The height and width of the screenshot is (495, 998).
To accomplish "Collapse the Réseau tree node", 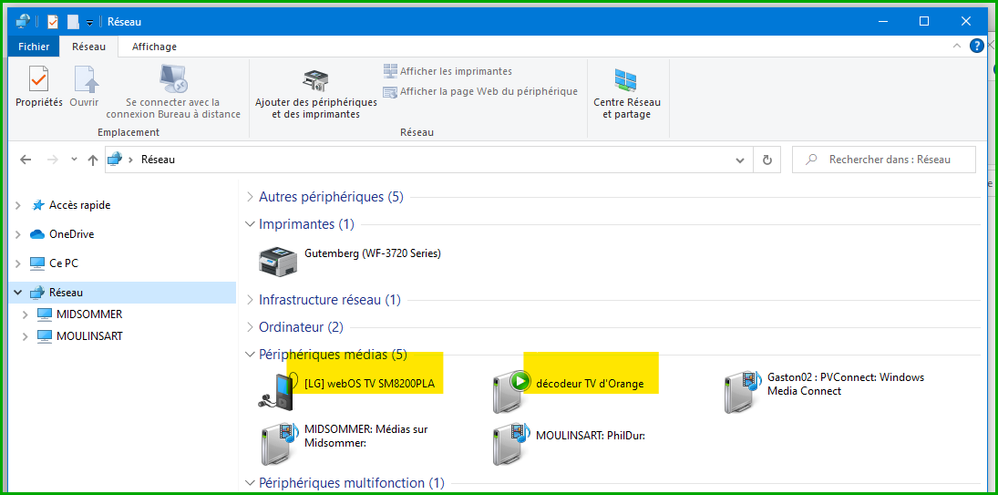I will click(18, 293).
